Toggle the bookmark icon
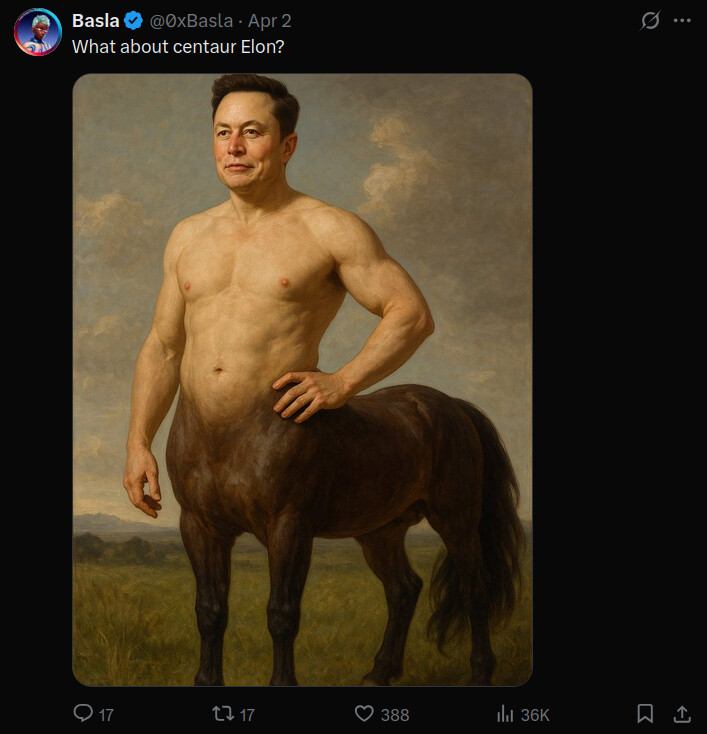The width and height of the screenshot is (707, 734). [x=645, y=714]
